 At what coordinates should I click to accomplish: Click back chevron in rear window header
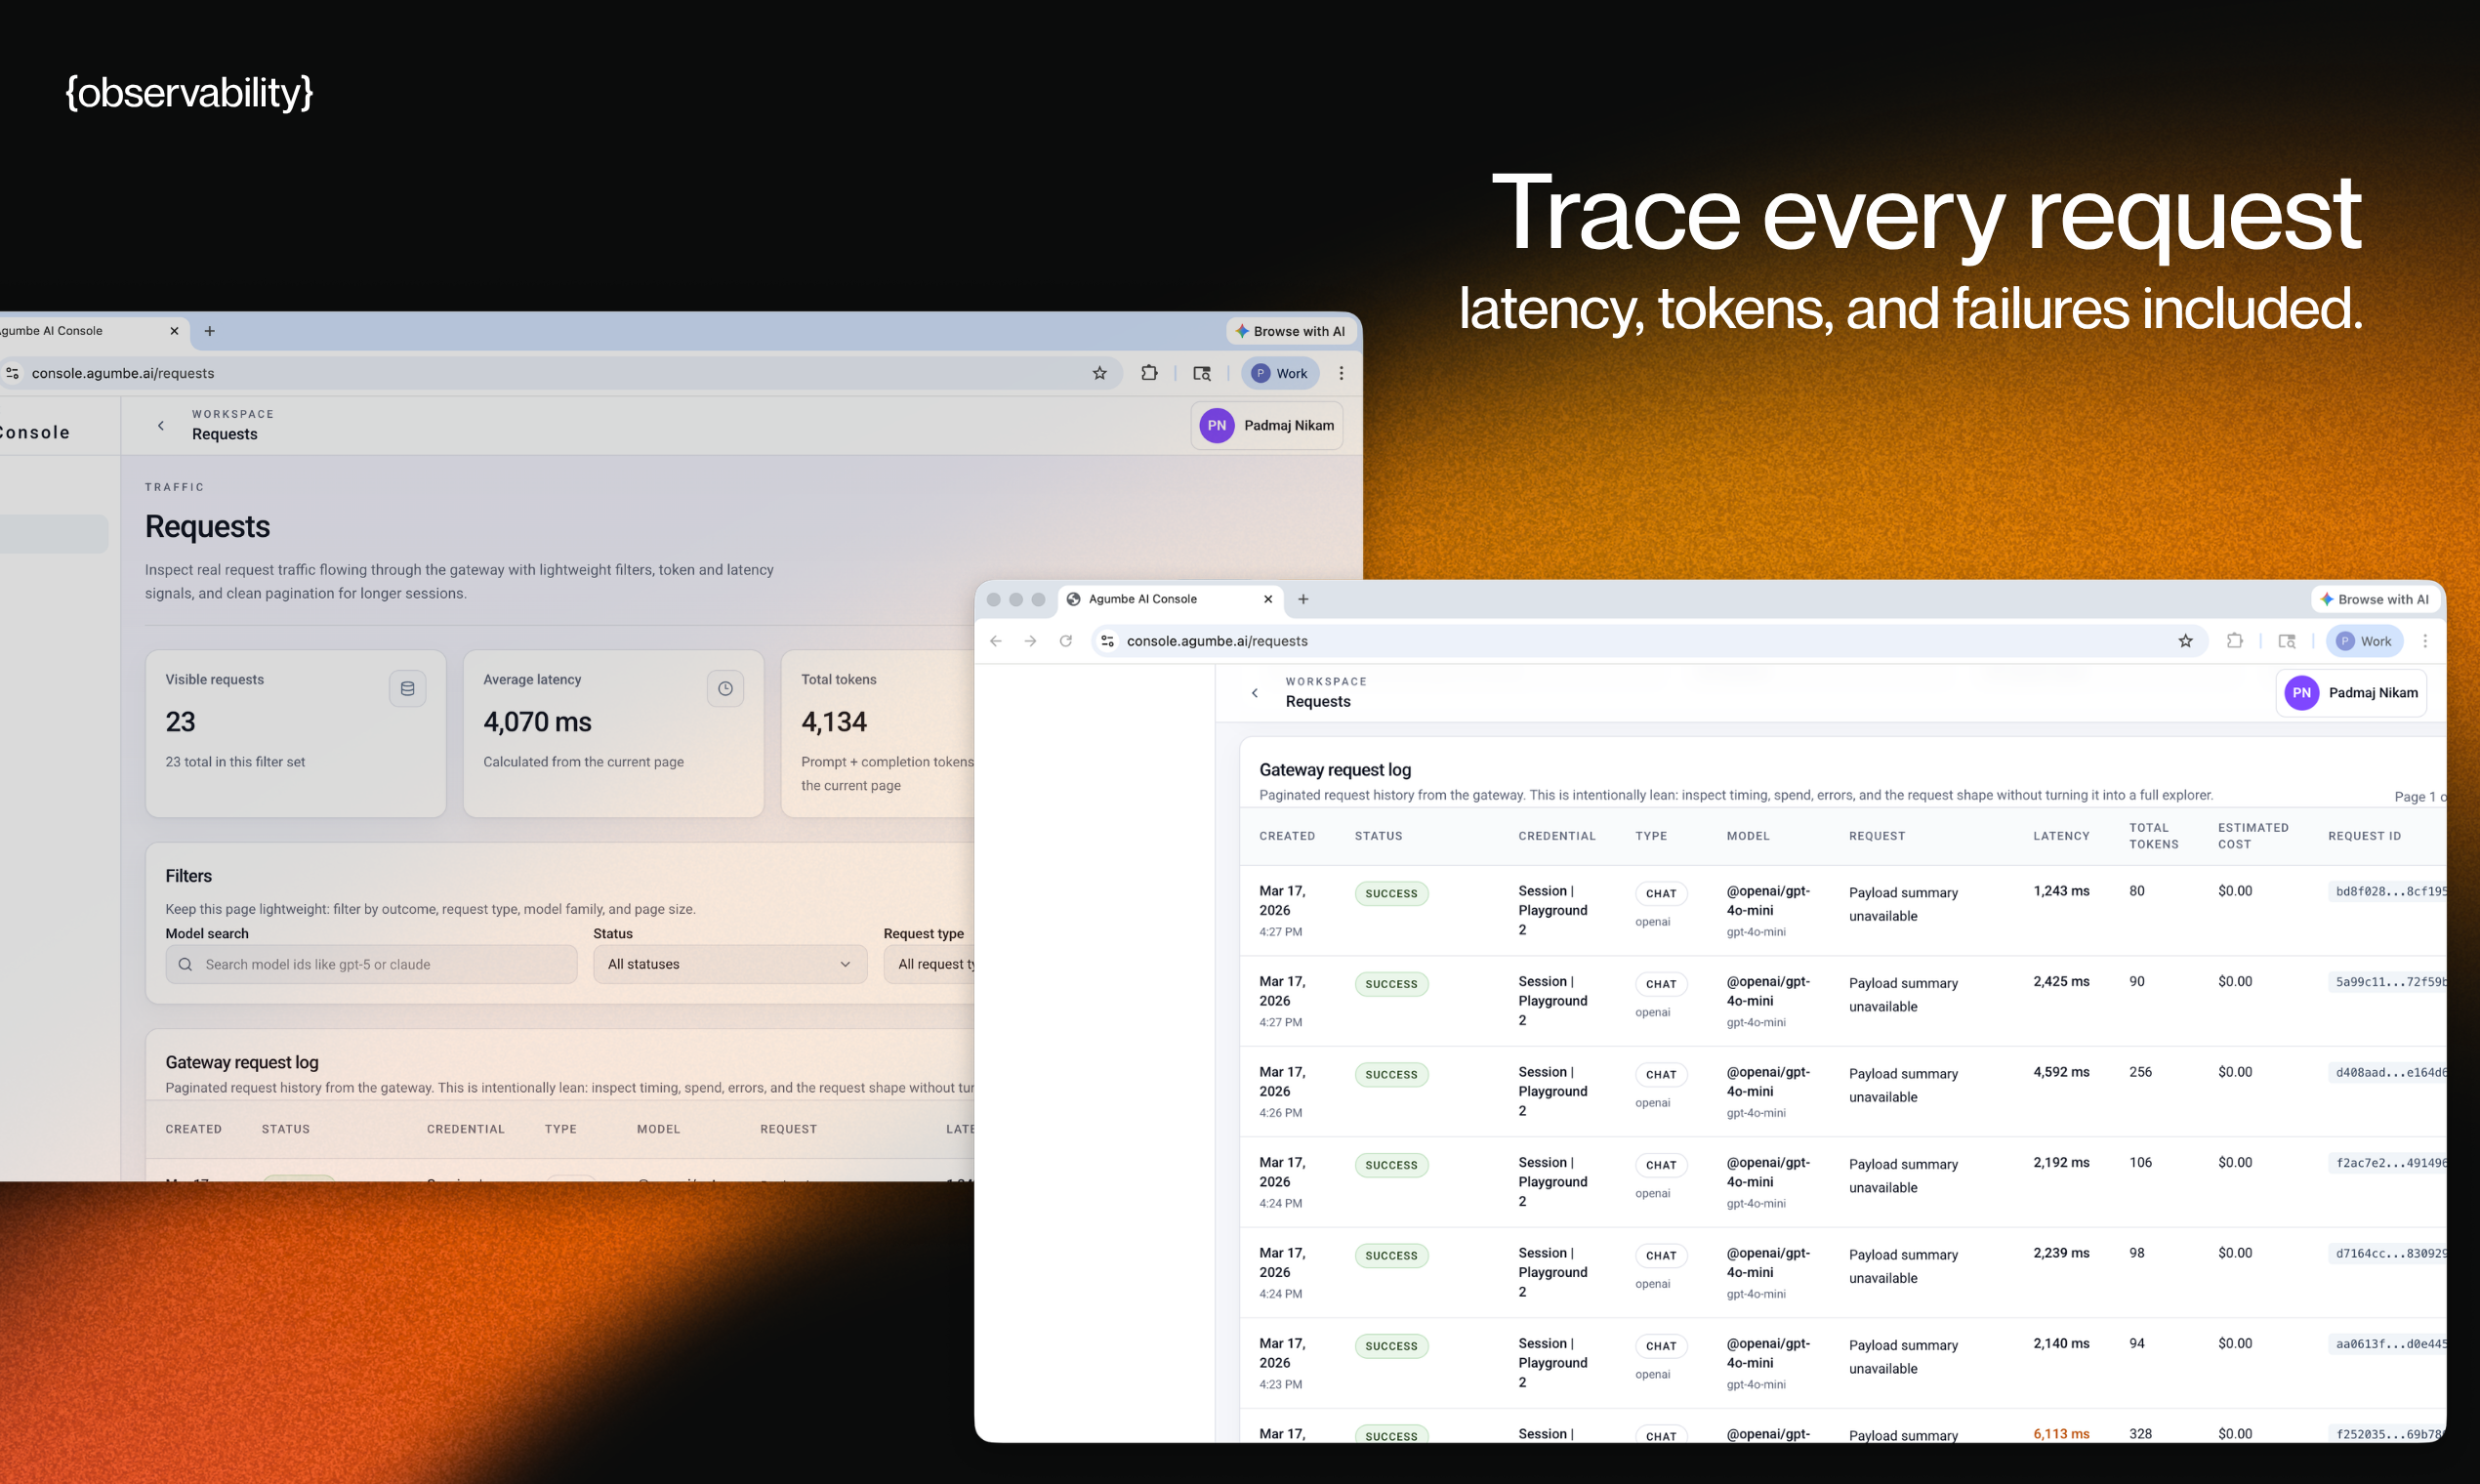click(161, 425)
